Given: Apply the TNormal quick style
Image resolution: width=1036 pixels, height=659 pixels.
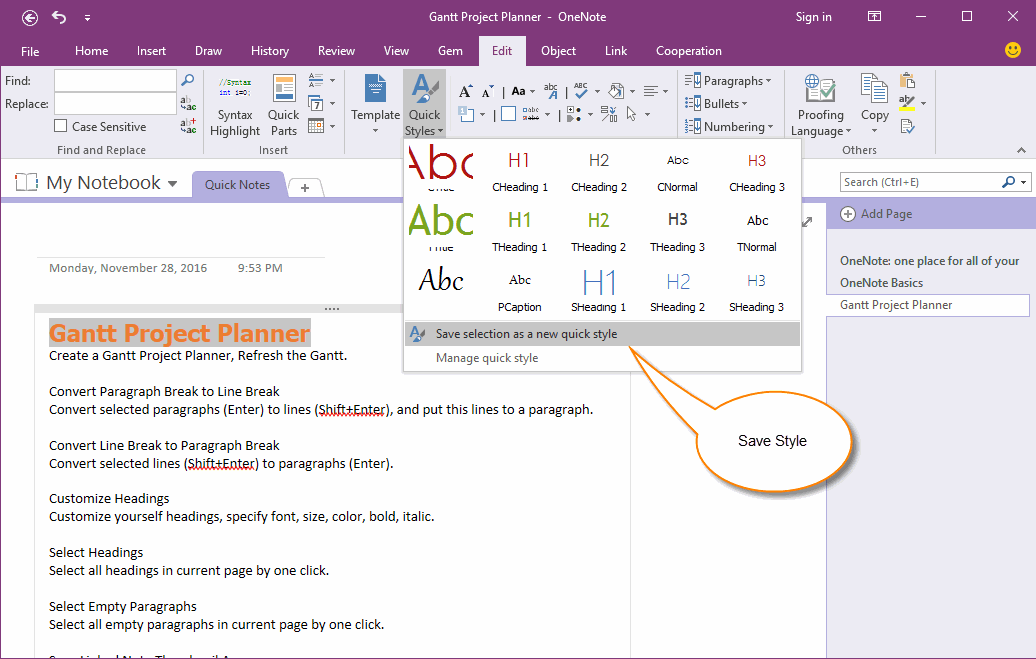Looking at the screenshot, I should point(757,231).
